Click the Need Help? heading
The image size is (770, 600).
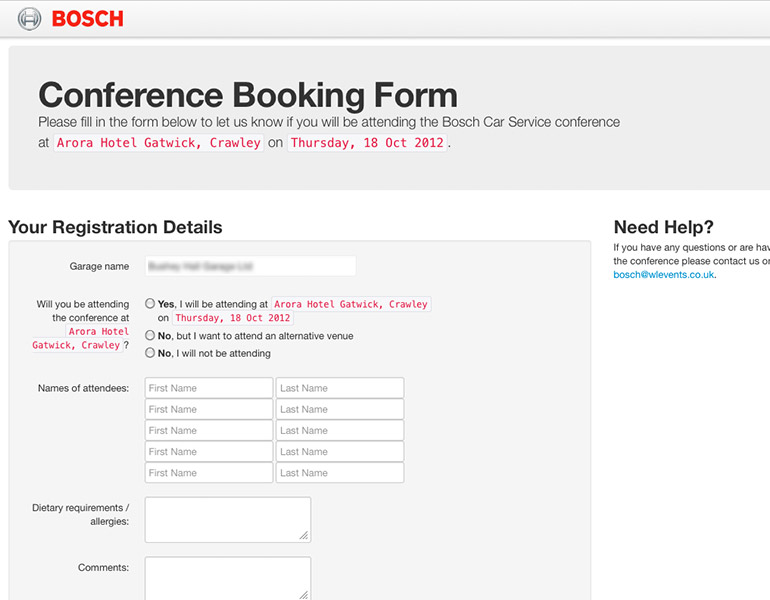[663, 227]
